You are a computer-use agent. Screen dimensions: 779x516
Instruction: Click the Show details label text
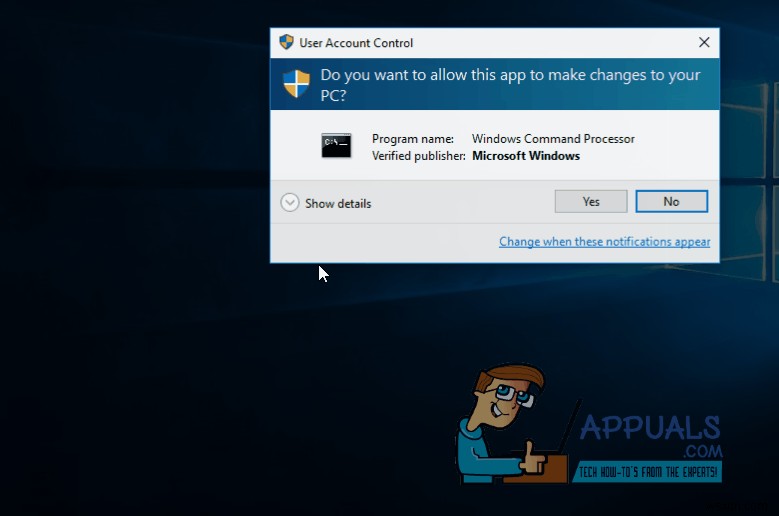click(x=338, y=204)
